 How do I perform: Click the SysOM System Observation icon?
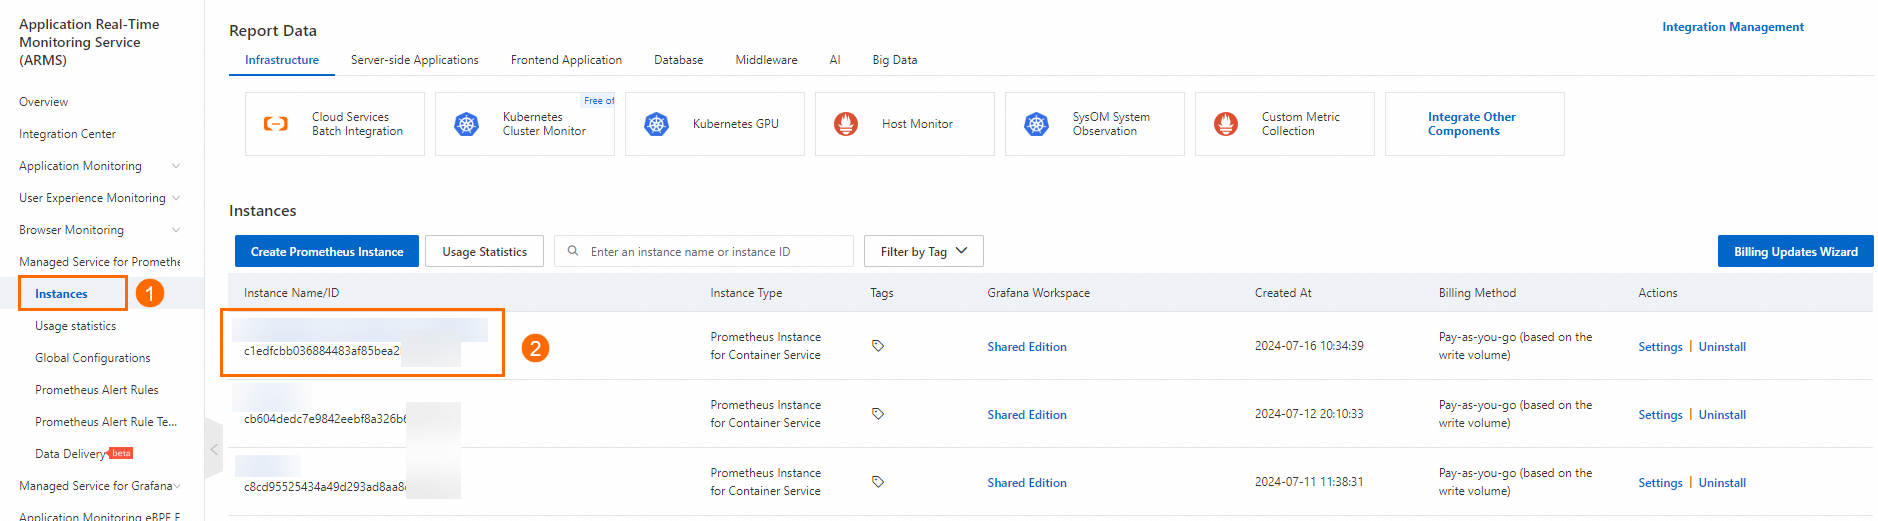tap(1036, 124)
